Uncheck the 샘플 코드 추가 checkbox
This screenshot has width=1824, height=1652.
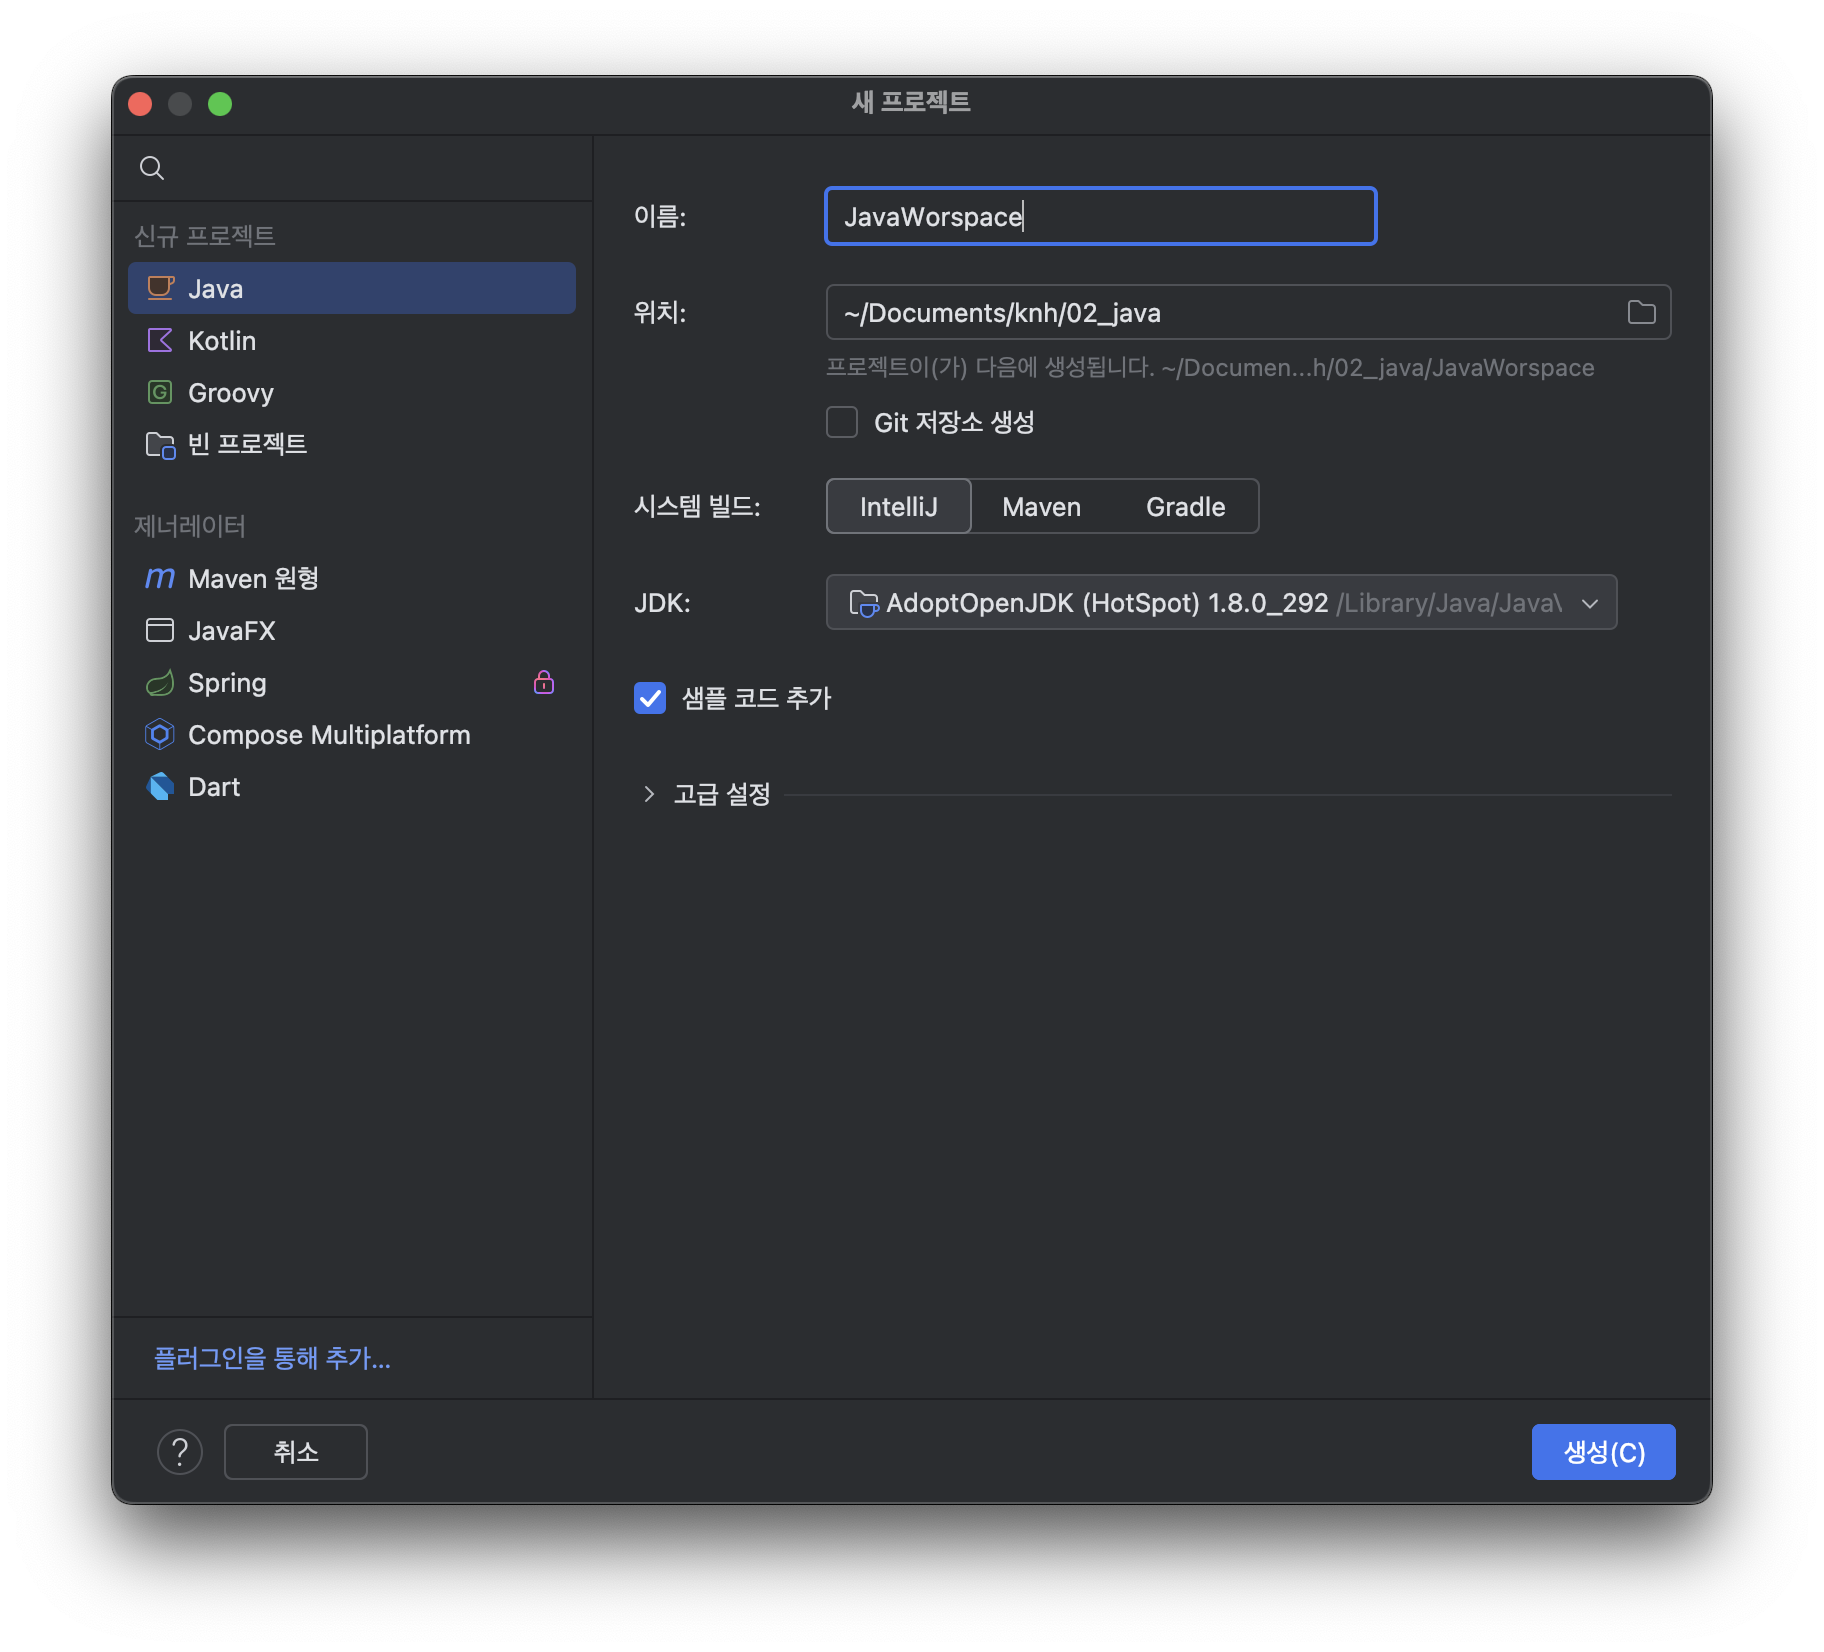[650, 698]
